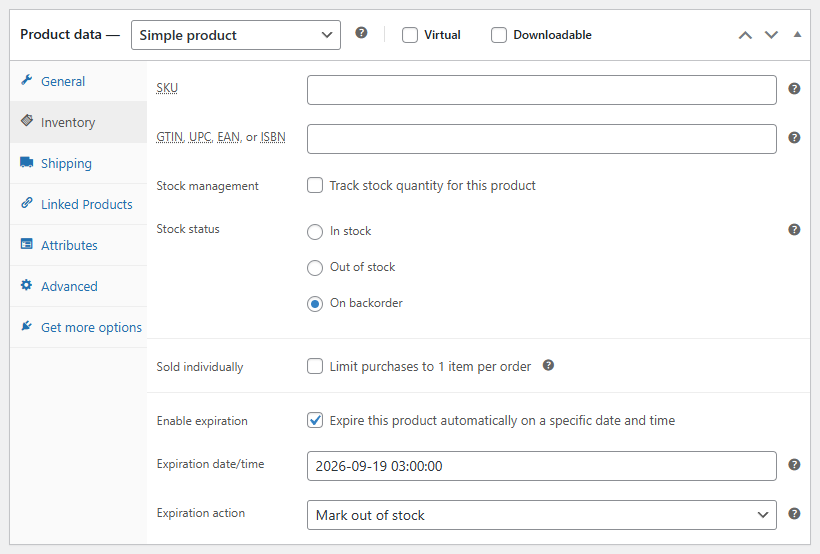Collapse the Product data panel toggle triangle
This screenshot has height=554, width=820.
pyautogui.click(x=797, y=35)
